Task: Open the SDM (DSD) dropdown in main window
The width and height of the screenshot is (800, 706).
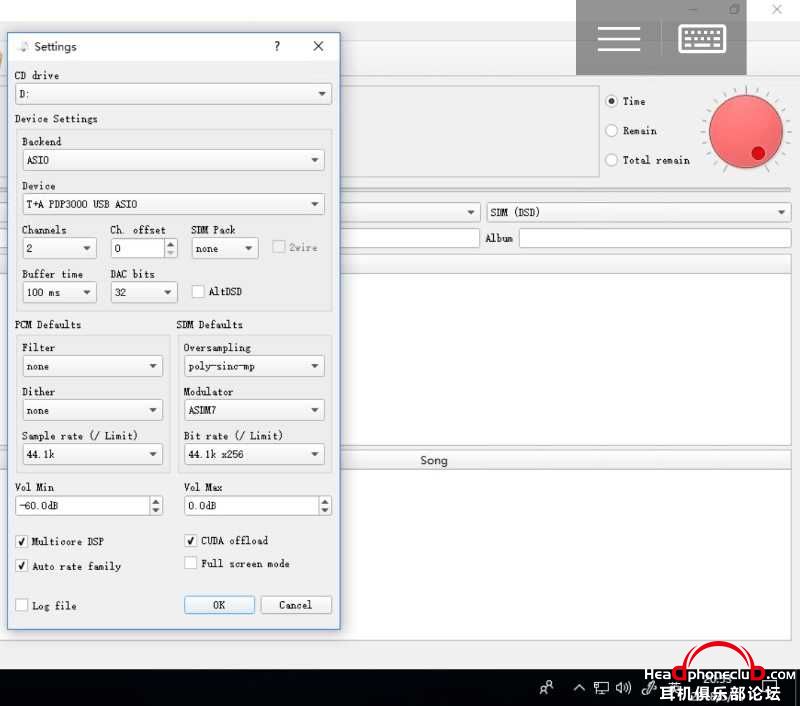Action: [639, 212]
